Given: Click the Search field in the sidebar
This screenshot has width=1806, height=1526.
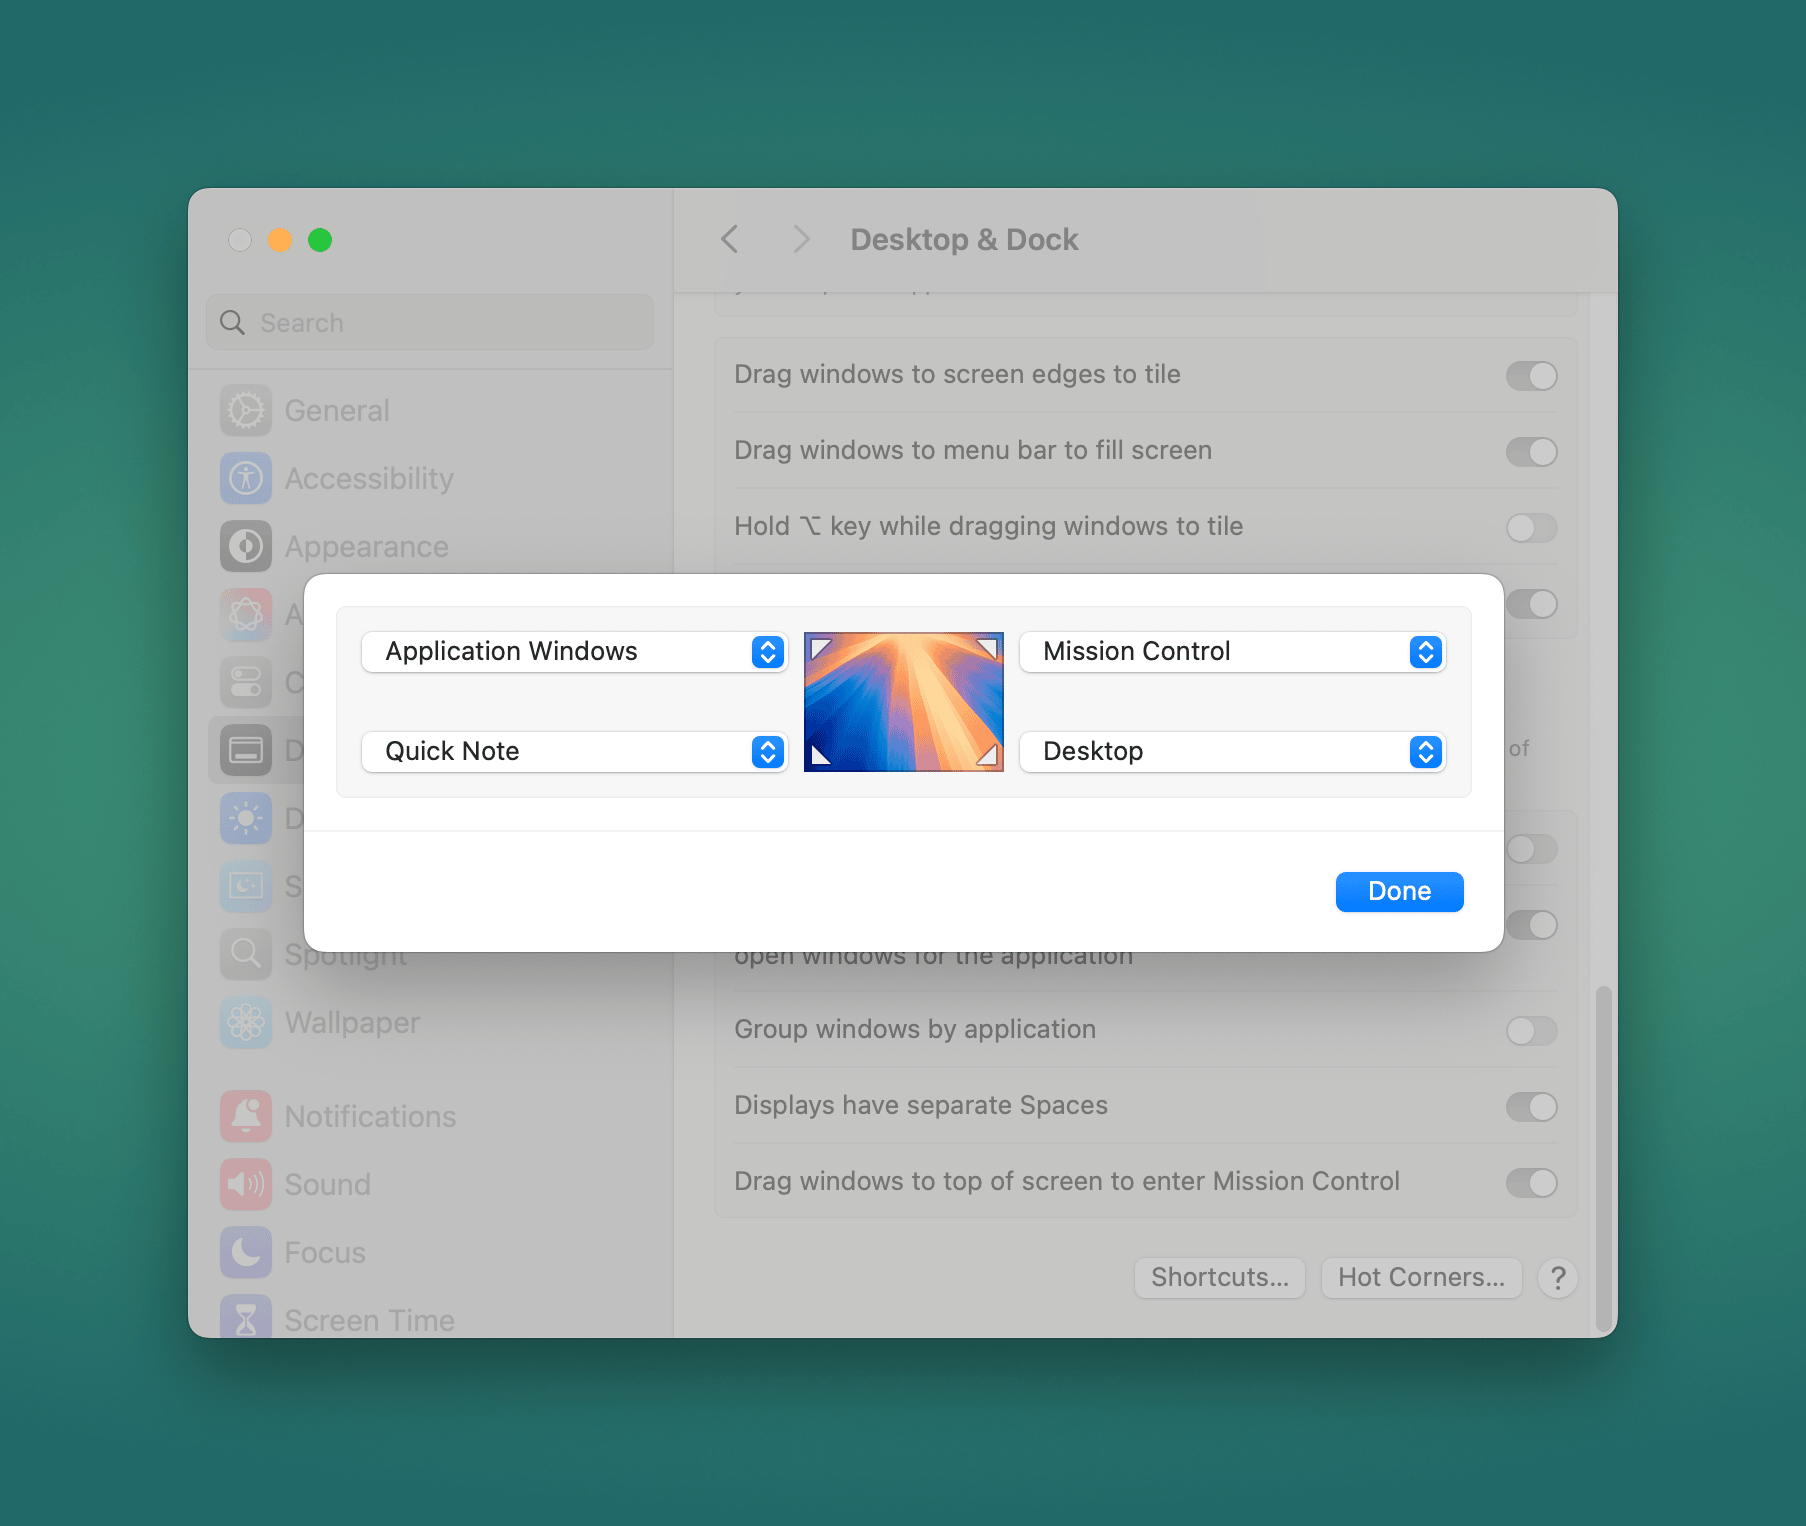Looking at the screenshot, I should pos(430,323).
